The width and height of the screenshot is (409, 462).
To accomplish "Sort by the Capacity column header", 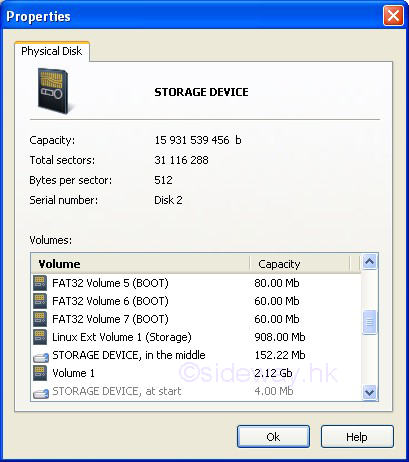I will coord(300,264).
